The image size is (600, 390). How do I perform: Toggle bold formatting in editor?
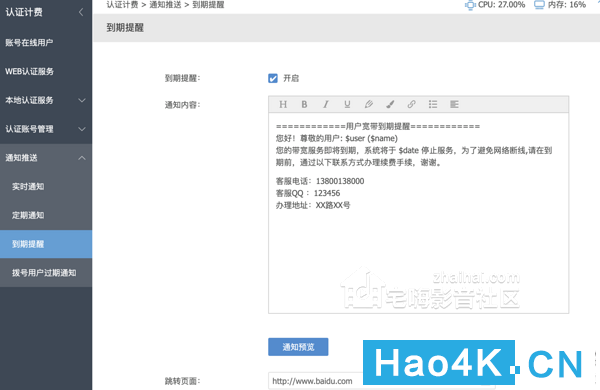pos(304,104)
